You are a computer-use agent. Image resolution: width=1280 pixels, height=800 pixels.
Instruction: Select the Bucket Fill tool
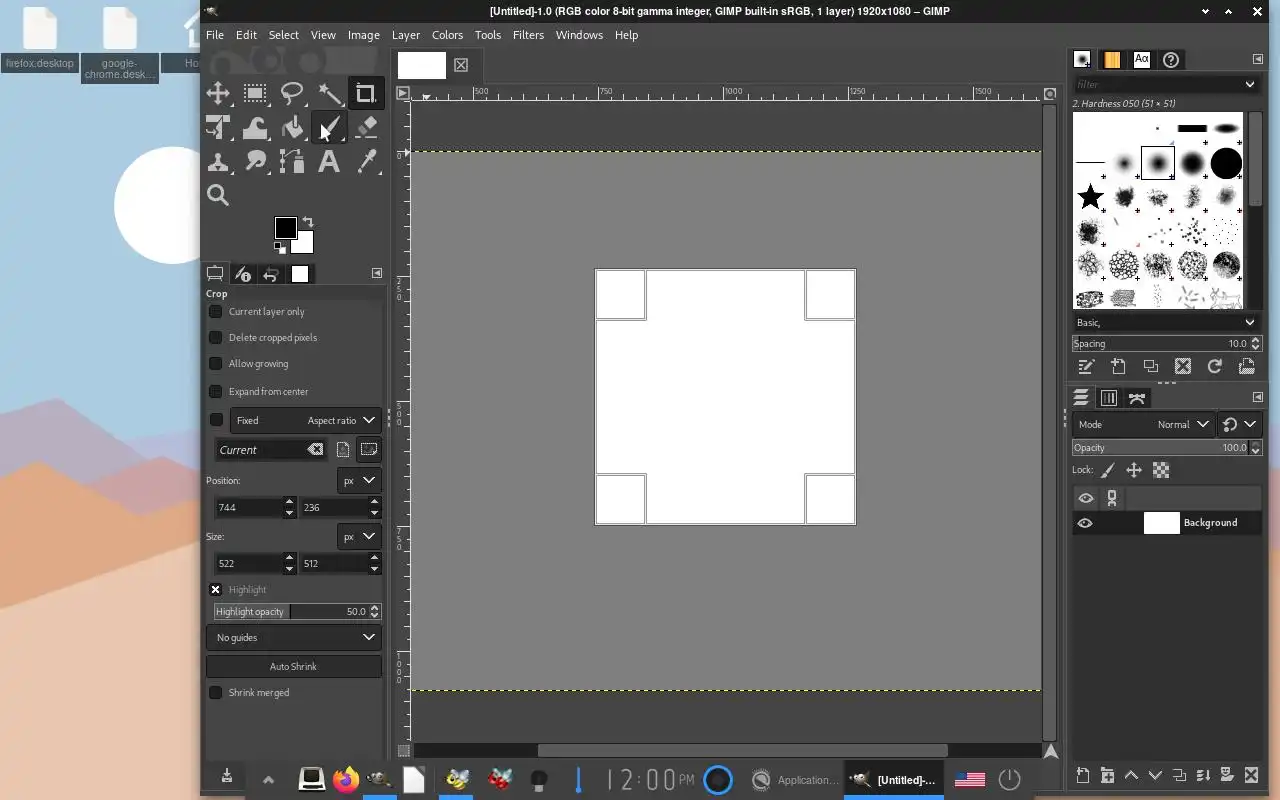(292, 128)
